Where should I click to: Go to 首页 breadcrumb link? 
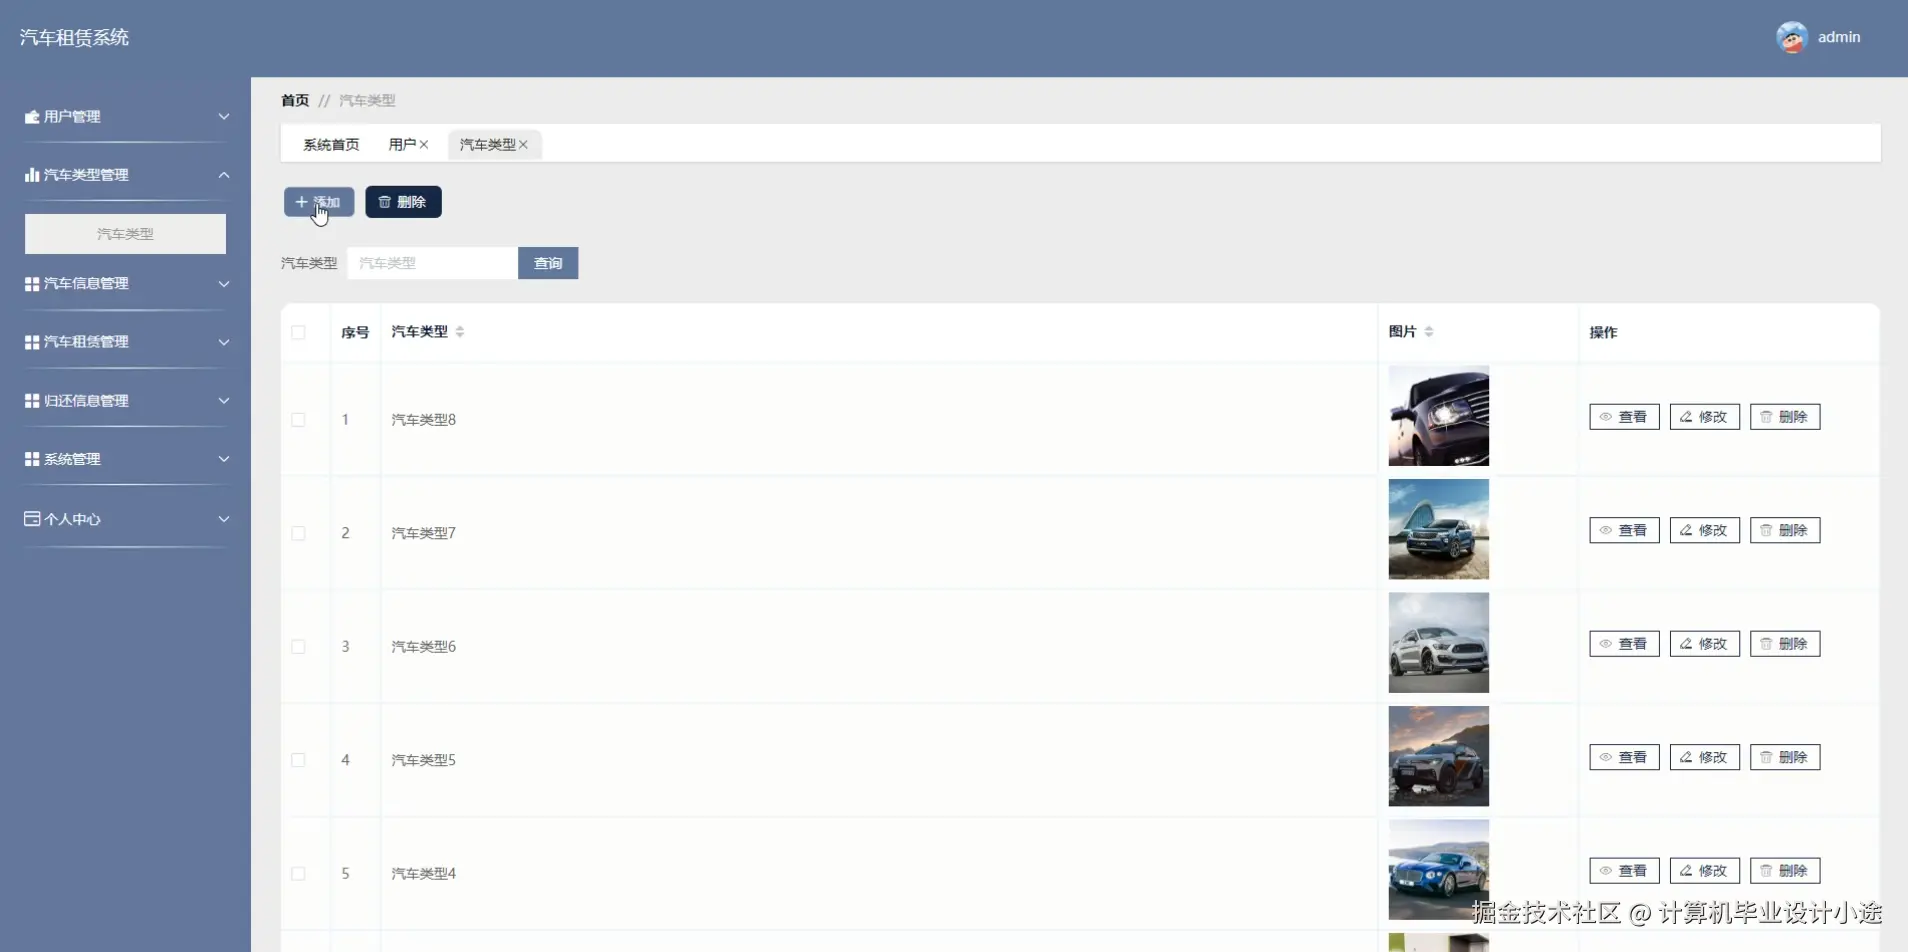click(x=295, y=101)
